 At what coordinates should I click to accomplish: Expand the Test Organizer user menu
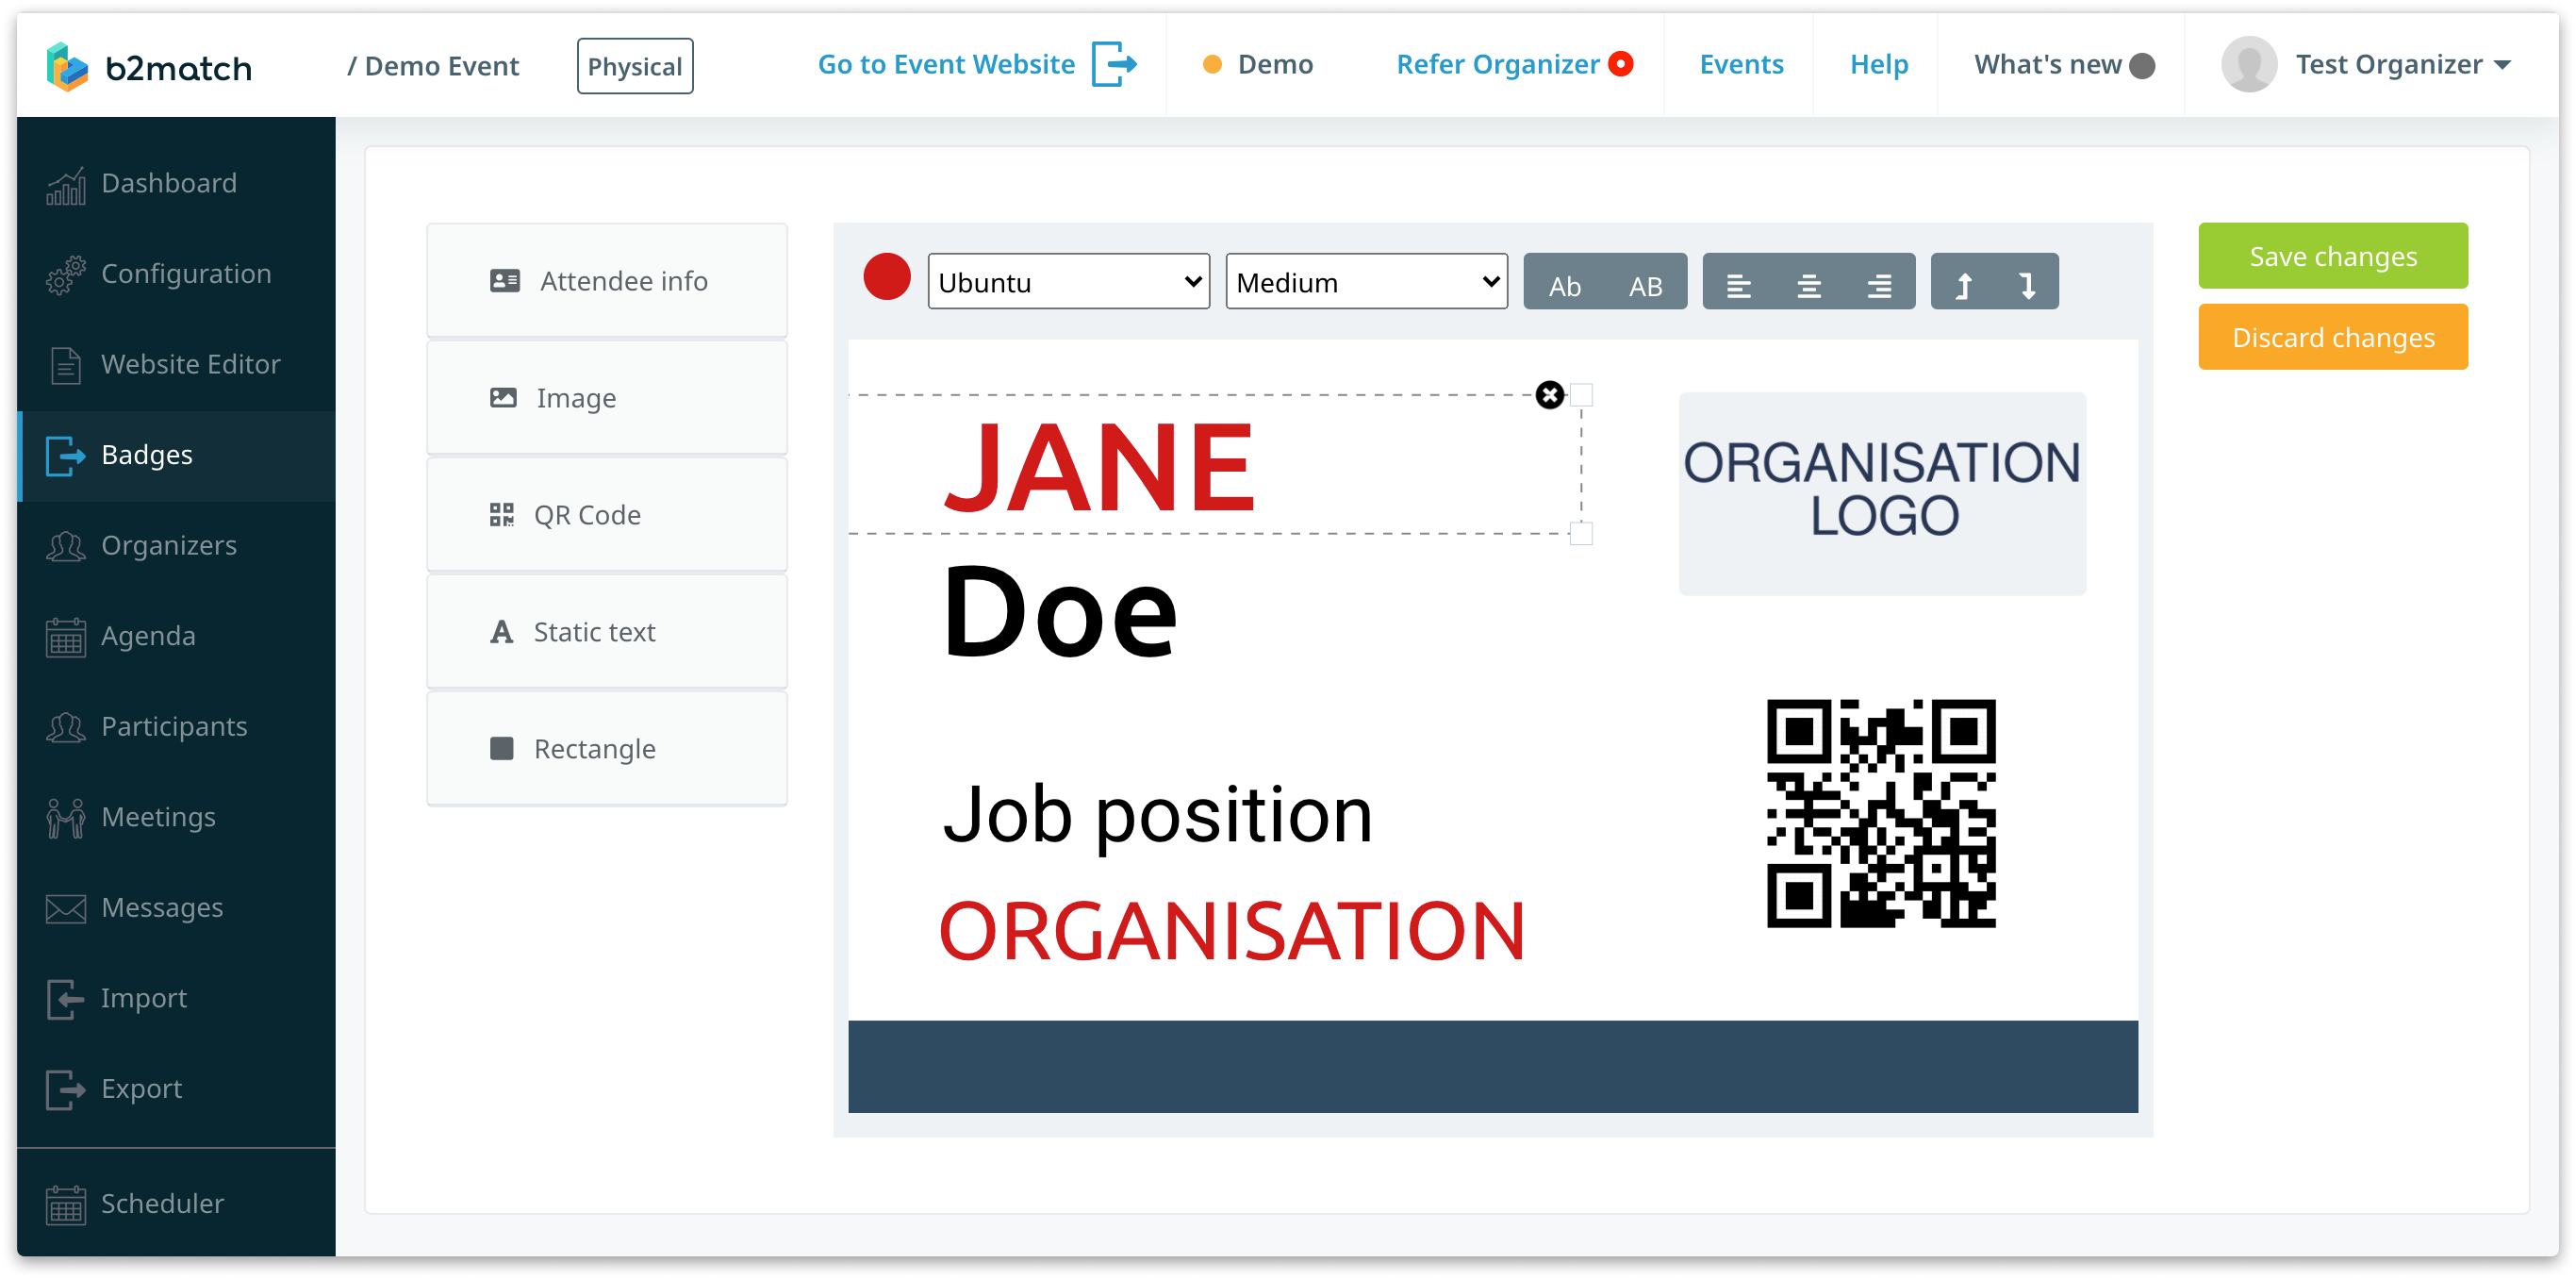pos(2403,65)
